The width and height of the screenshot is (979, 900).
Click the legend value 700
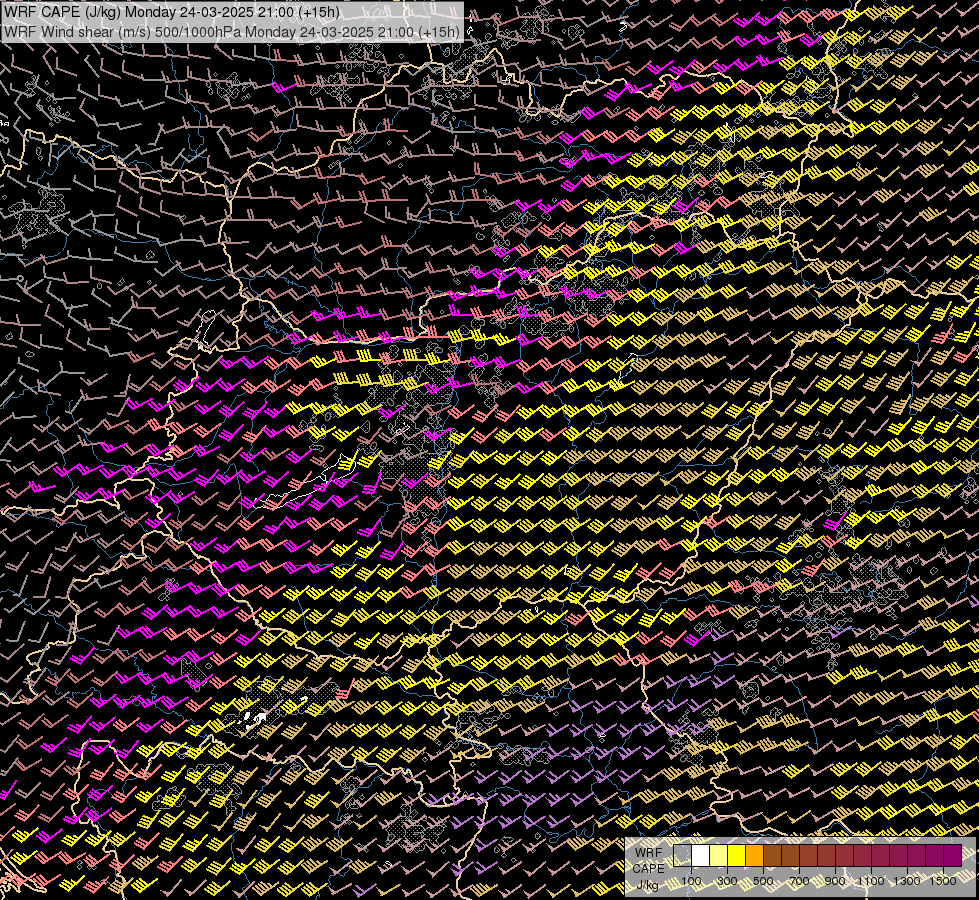[799, 881]
